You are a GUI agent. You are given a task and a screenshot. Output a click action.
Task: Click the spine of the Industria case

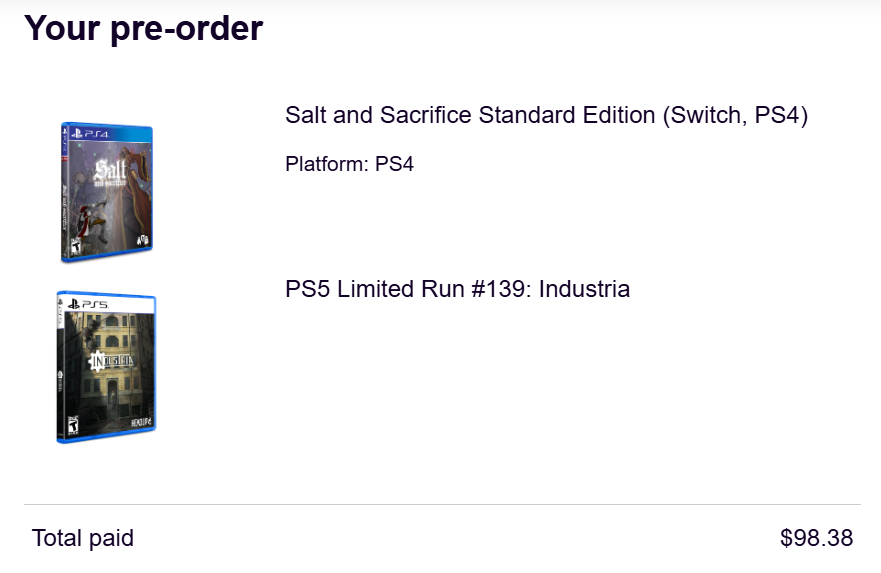coord(60,367)
